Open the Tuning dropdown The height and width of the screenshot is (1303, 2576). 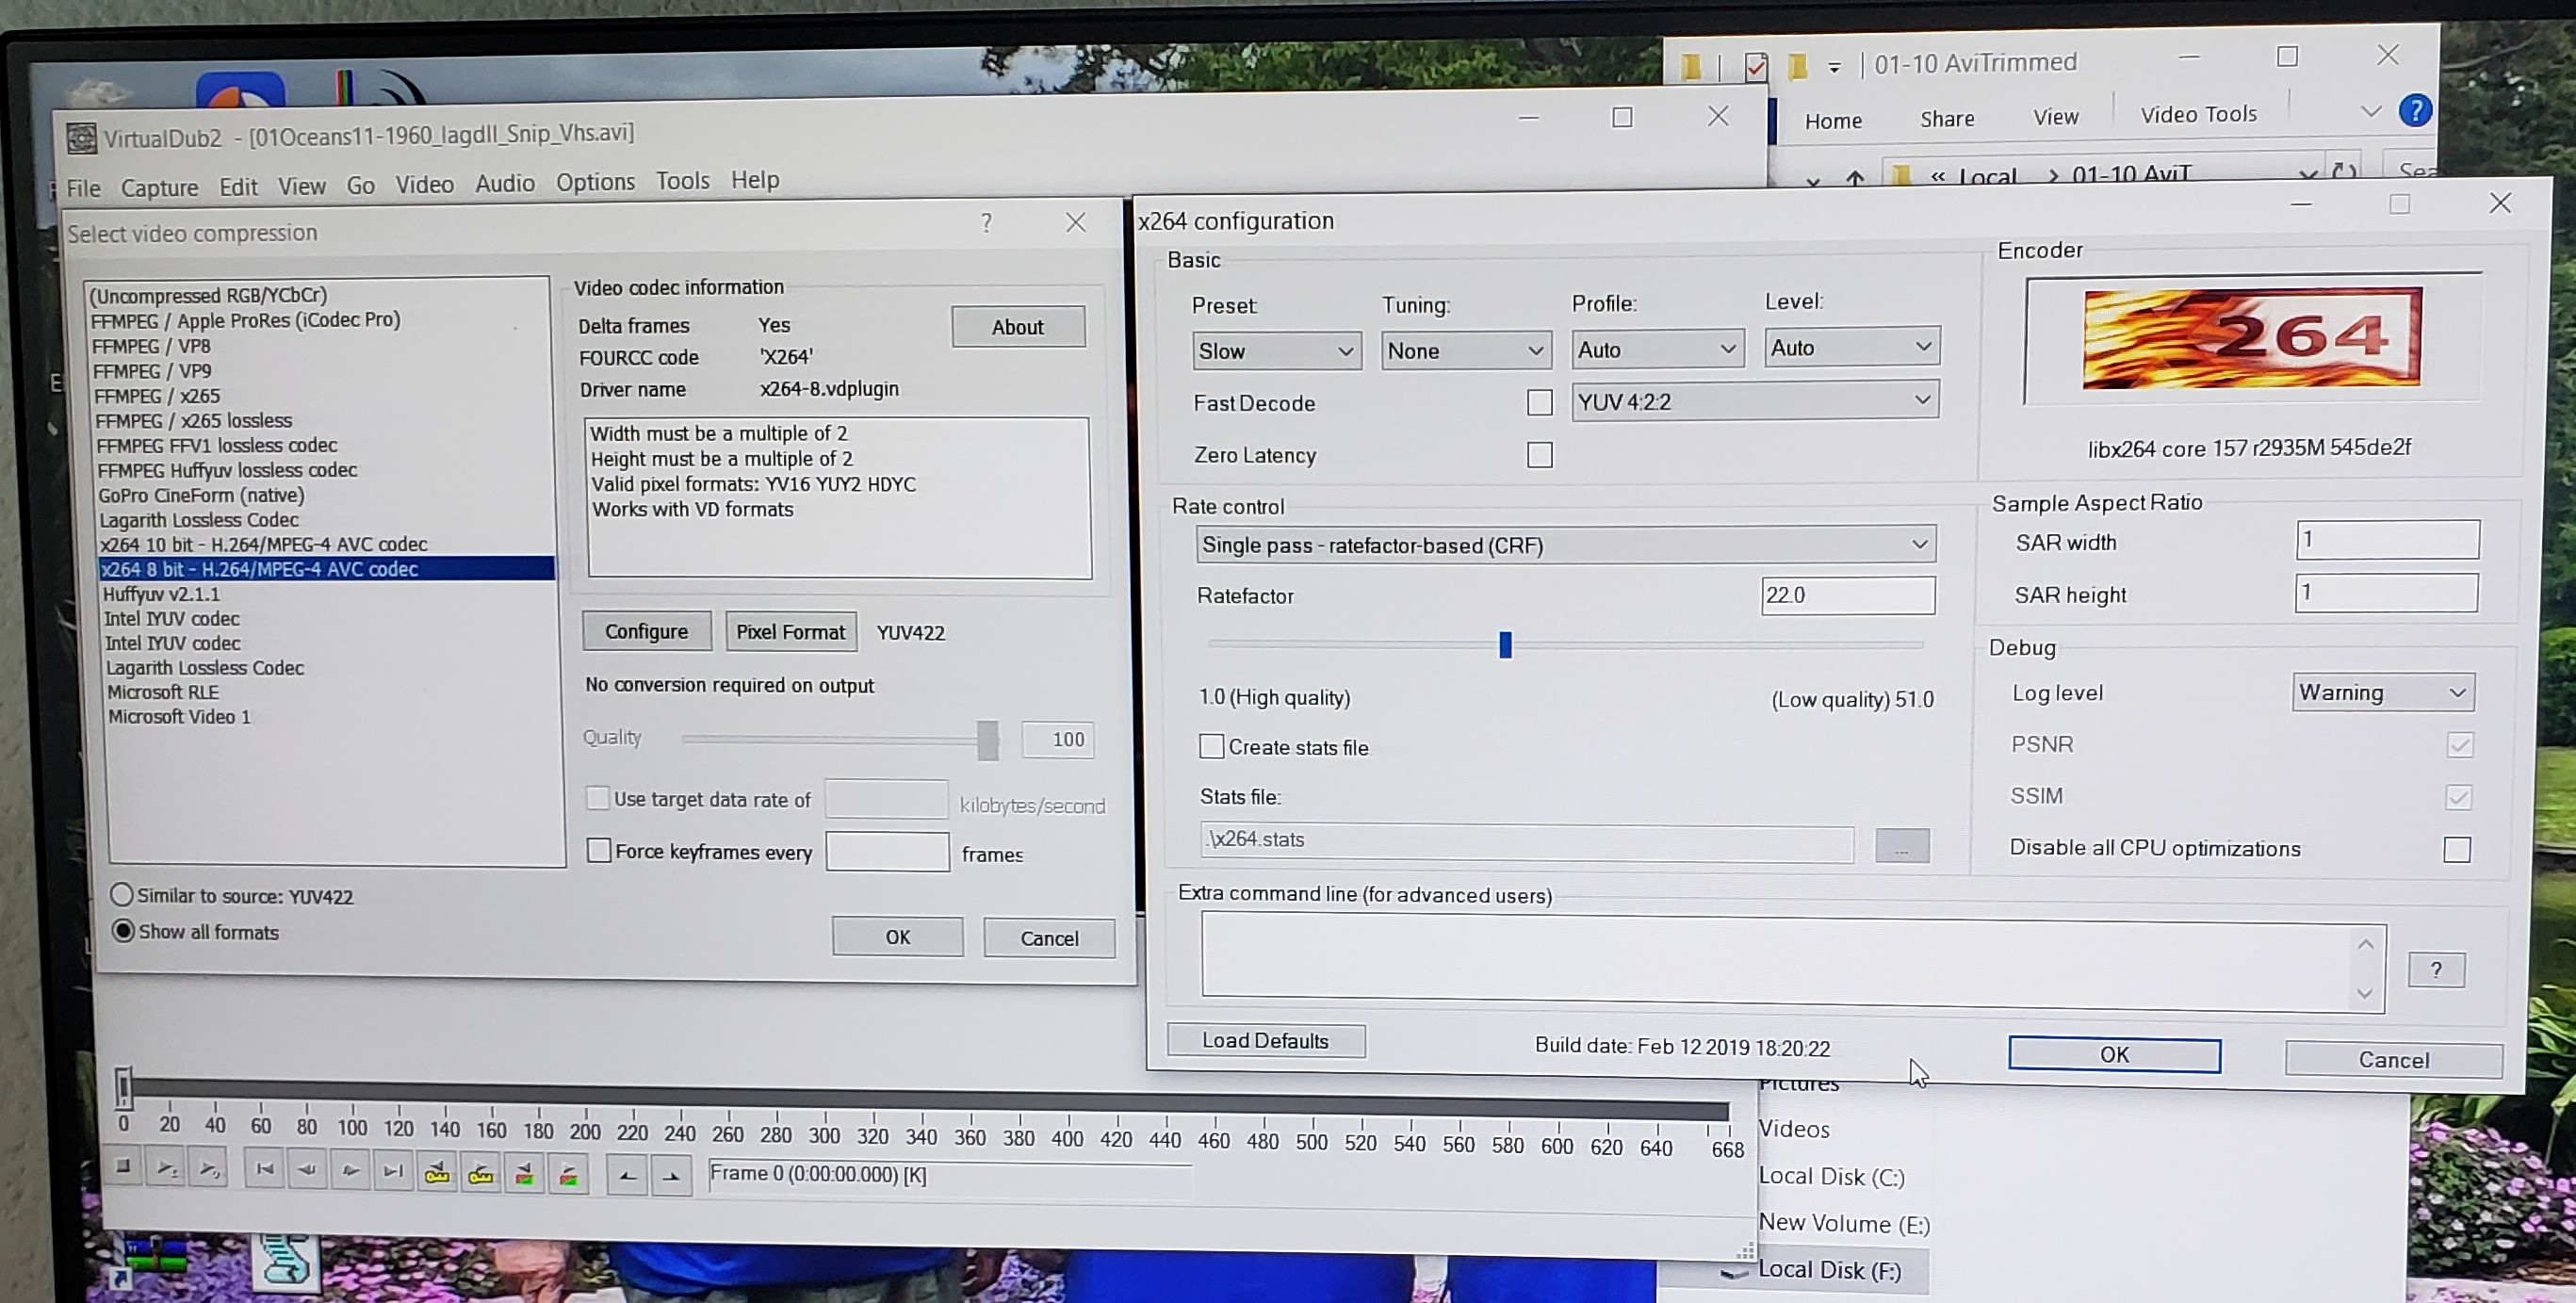pos(1466,351)
